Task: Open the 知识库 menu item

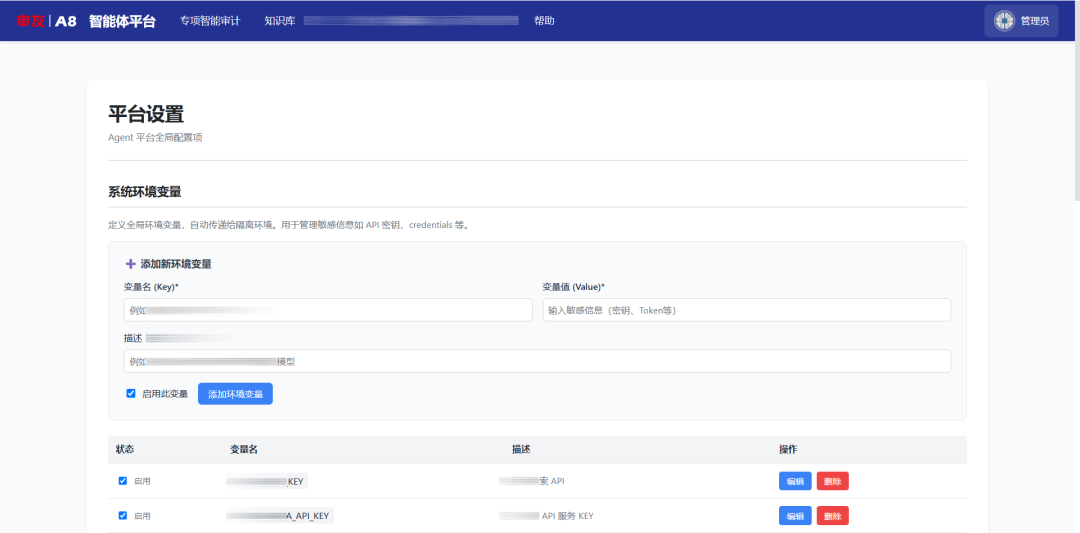Action: [280, 21]
